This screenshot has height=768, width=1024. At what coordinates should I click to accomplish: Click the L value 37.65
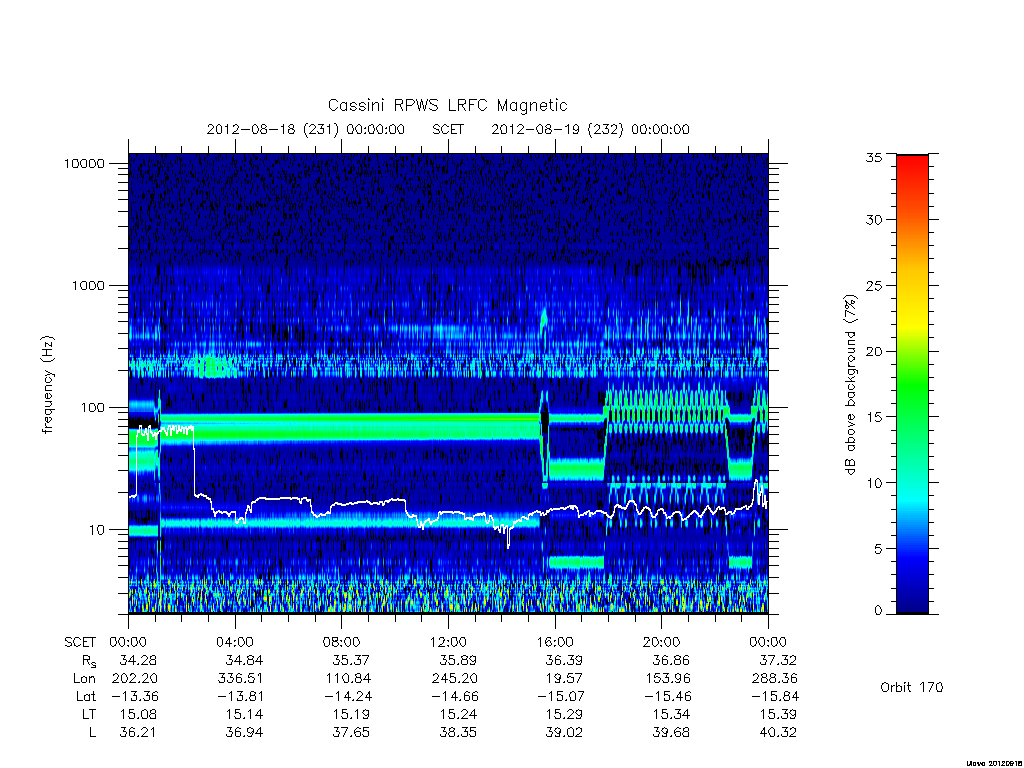point(351,732)
